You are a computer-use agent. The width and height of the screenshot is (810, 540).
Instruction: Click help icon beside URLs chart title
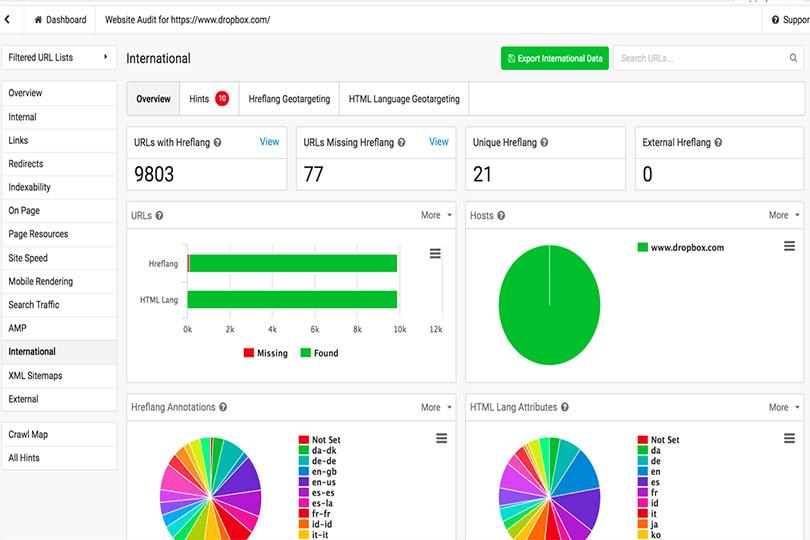(159, 215)
